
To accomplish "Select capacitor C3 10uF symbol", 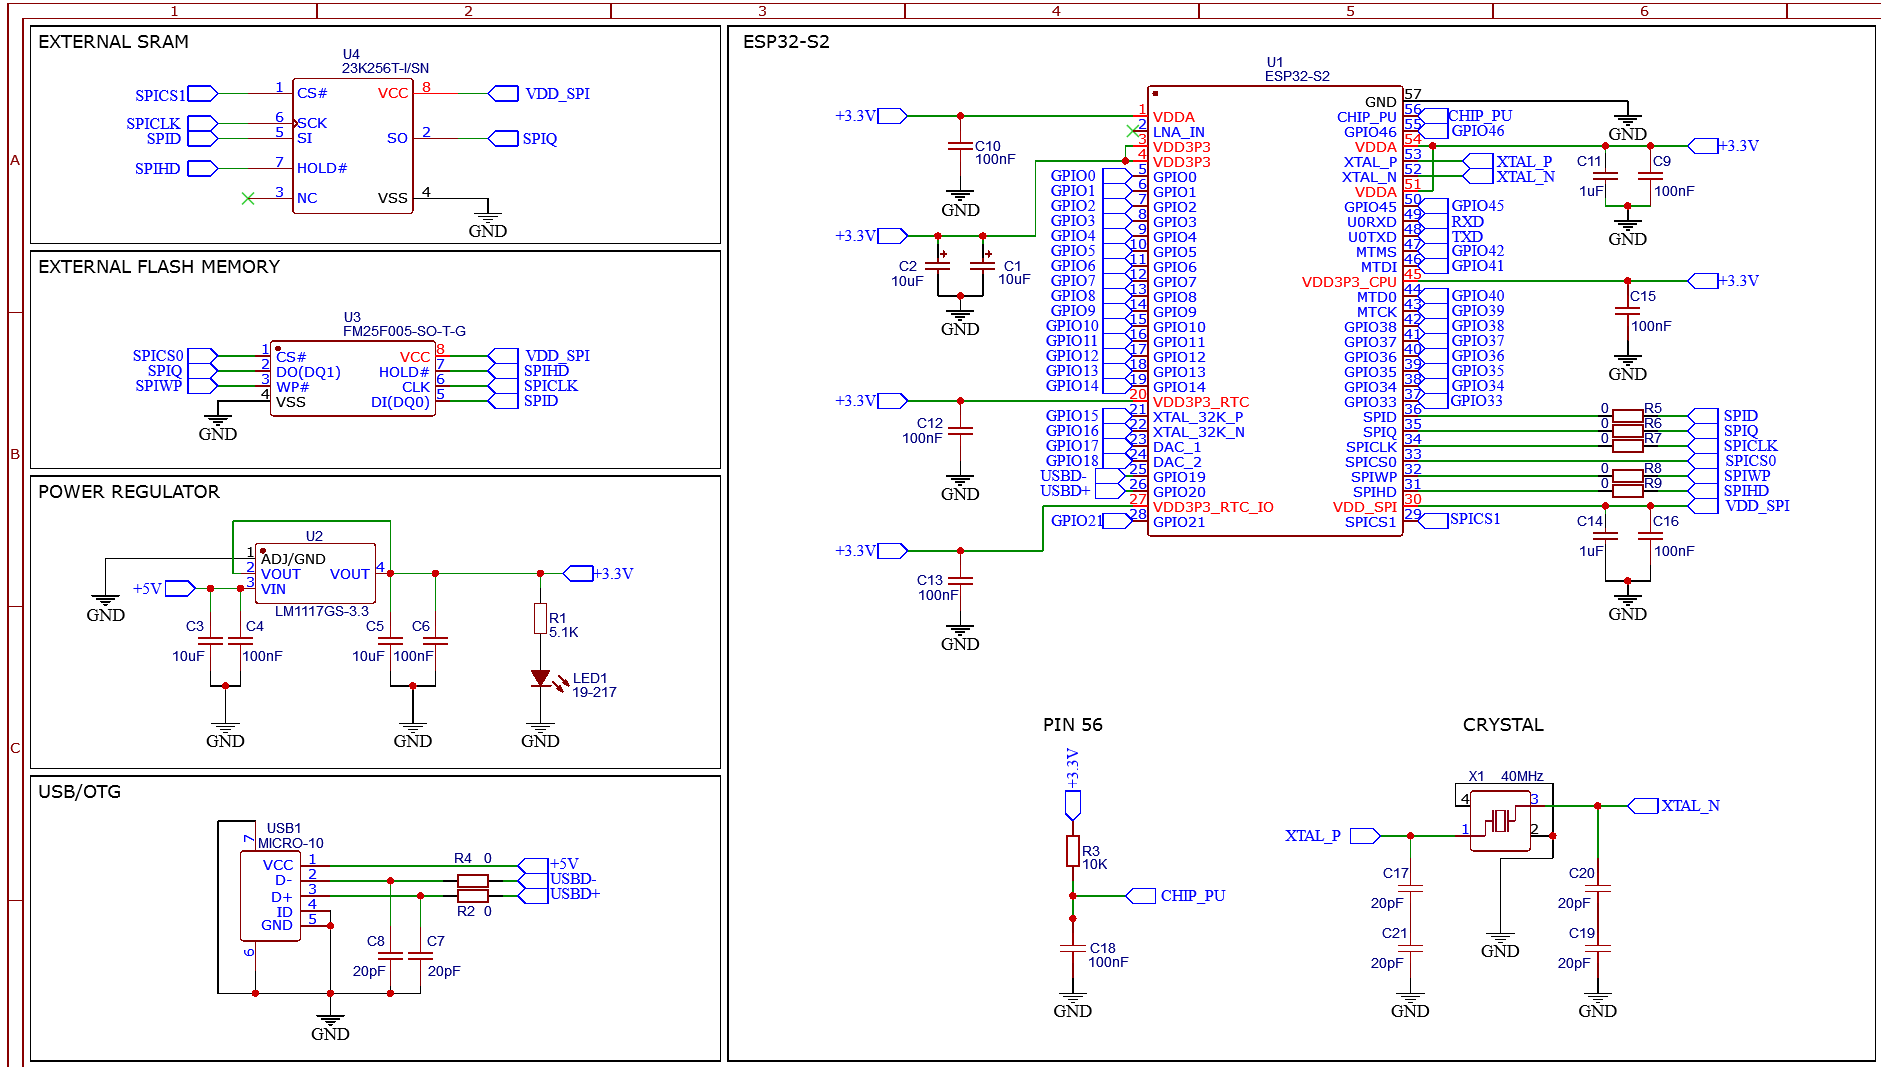I will (x=210, y=641).
